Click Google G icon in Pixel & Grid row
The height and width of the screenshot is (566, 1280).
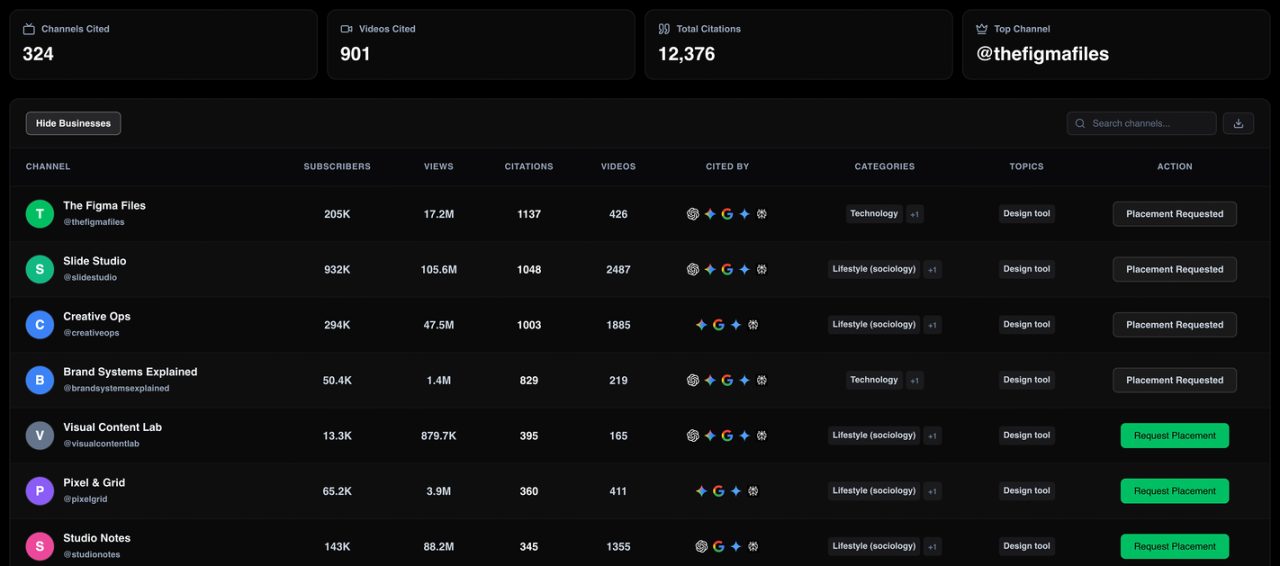[x=718, y=491]
